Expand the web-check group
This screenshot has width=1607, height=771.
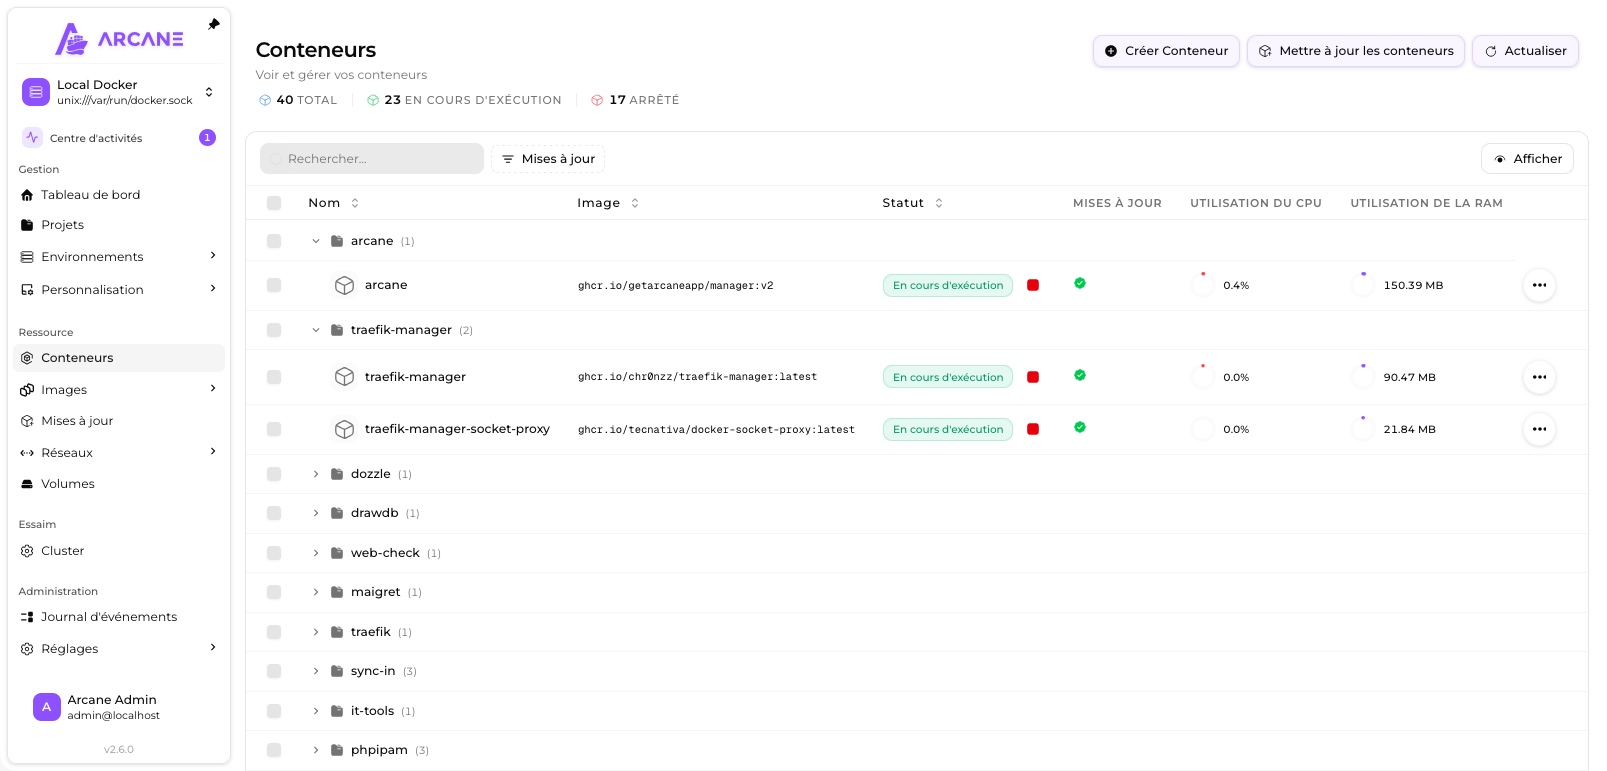pos(316,553)
